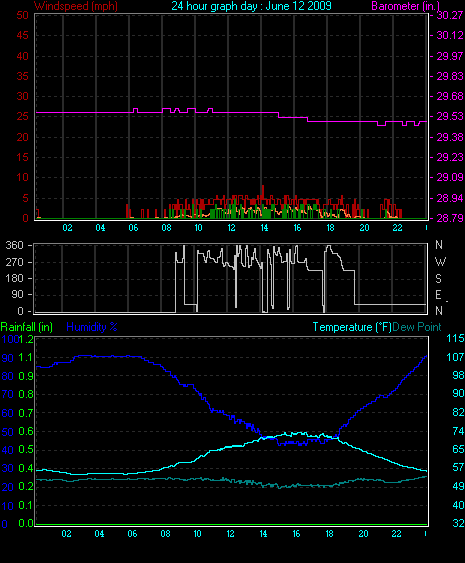Click hour label 22 under windspeed graph
The width and height of the screenshot is (465, 563).
397,228
